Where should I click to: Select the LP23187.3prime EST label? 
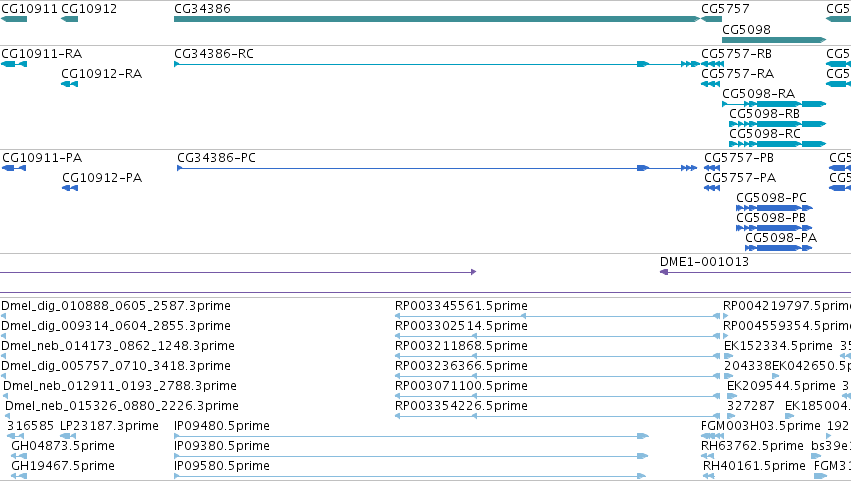[110, 426]
